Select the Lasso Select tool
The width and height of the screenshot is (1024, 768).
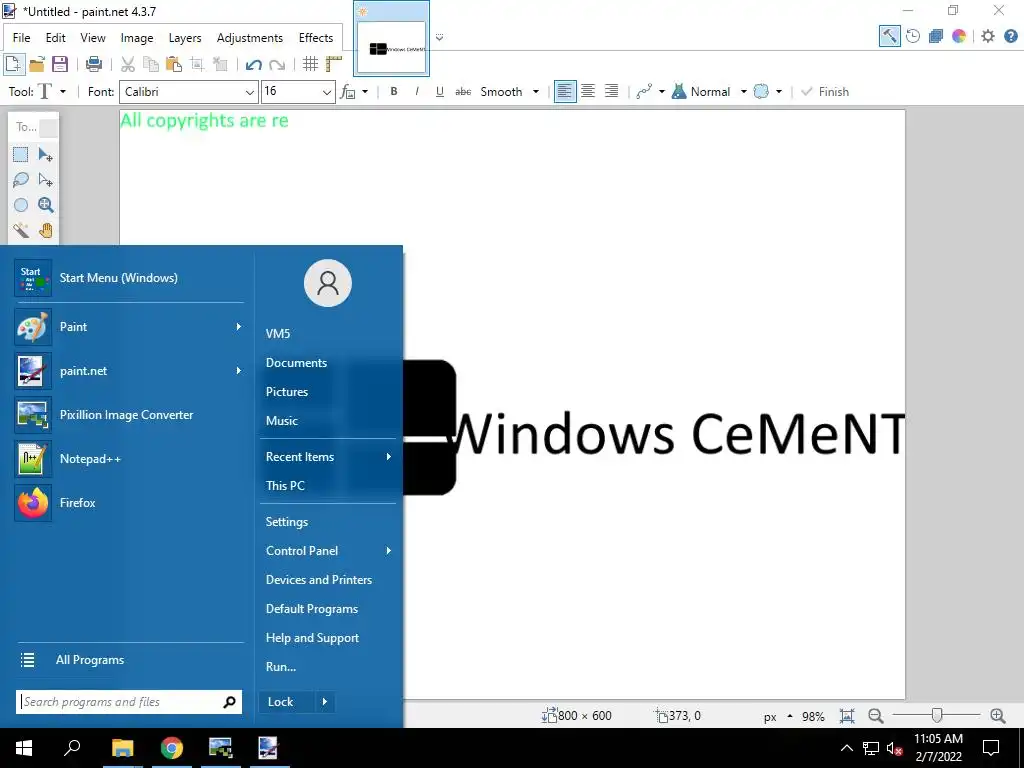tap(21, 180)
